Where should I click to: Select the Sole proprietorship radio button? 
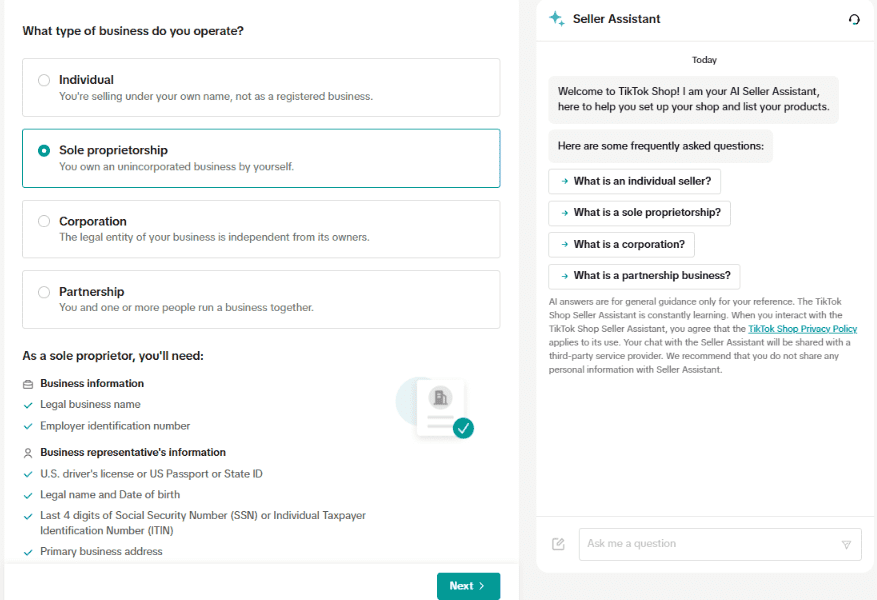click(44, 151)
